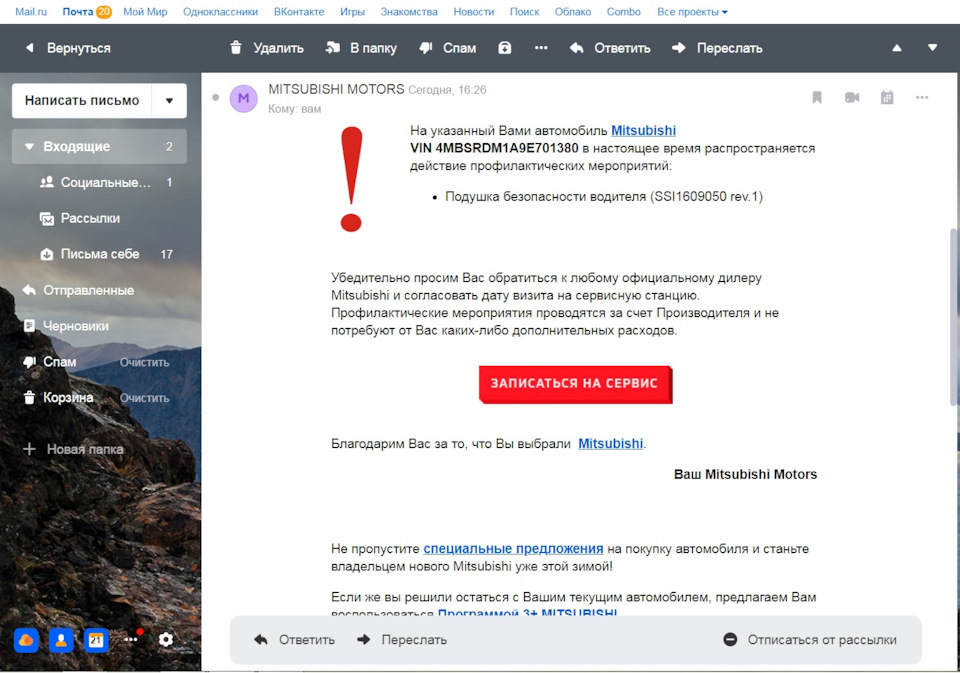960x673 pixels.
Task: Open more actions via toolbar ellipsis
Action: coord(541,47)
